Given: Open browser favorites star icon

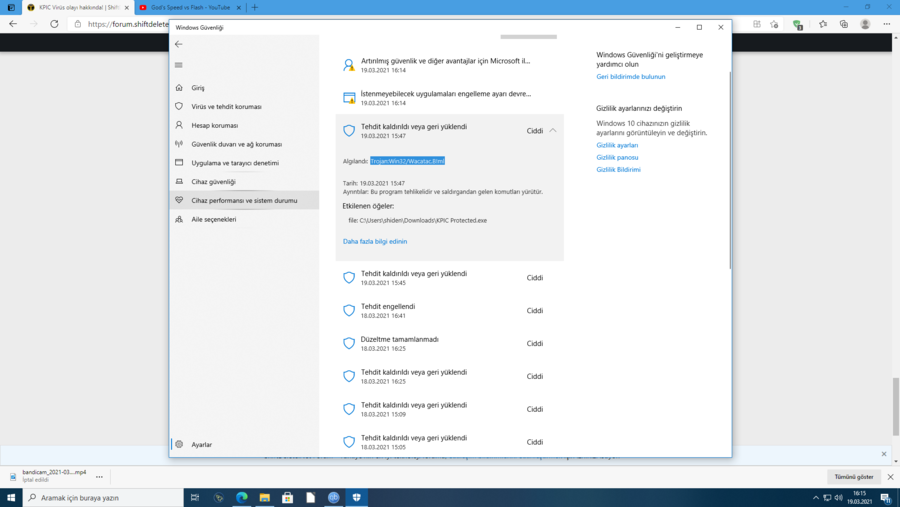Looking at the screenshot, I should pos(823,24).
